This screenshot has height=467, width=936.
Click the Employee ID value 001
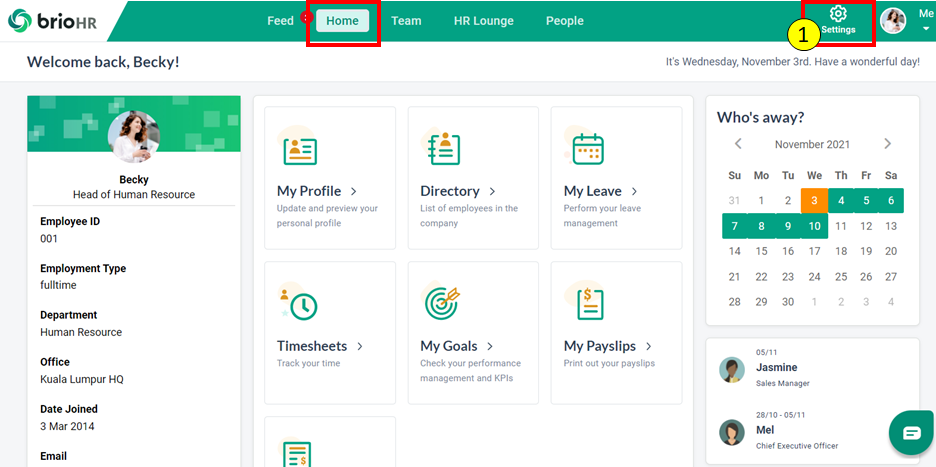point(49,239)
